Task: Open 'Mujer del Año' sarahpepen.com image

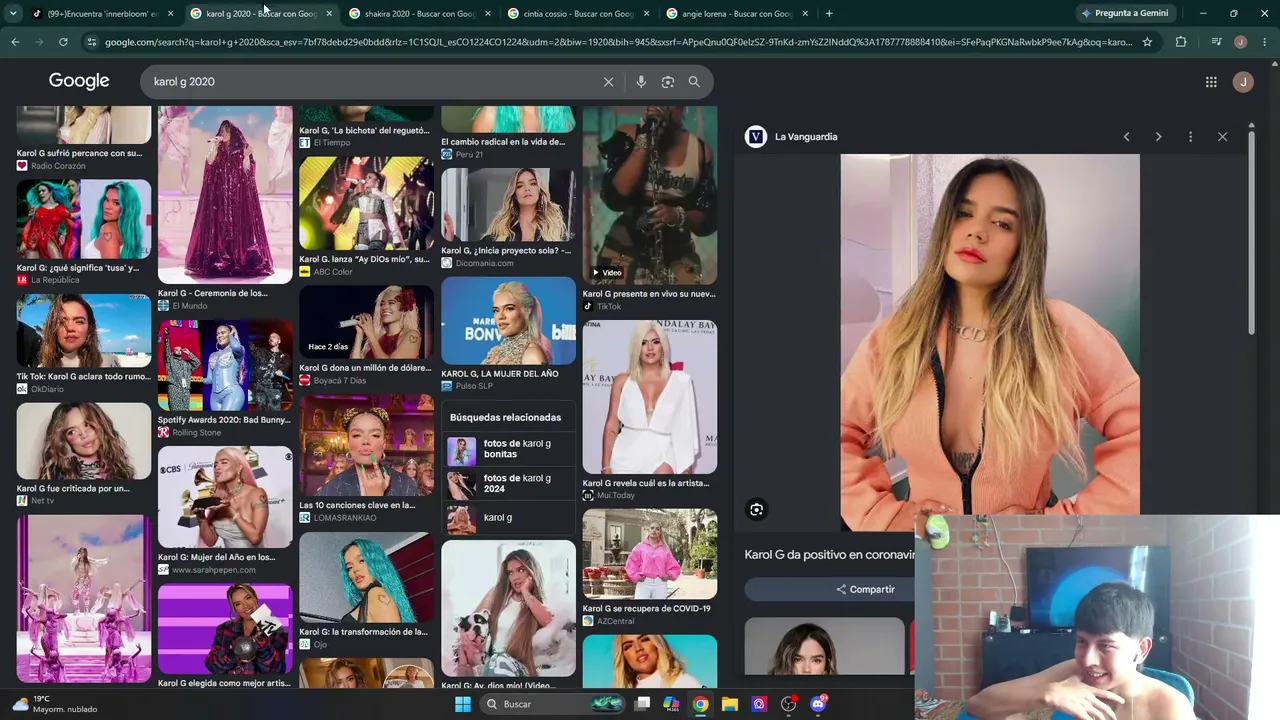Action: pos(225,497)
